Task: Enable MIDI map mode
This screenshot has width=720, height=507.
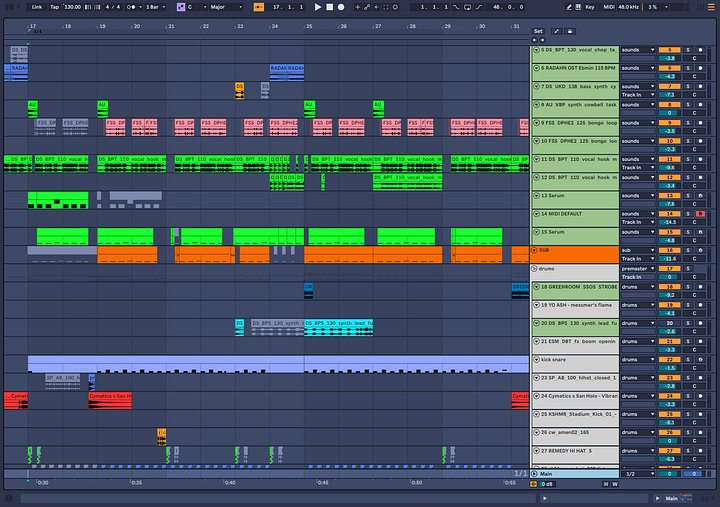Action: click(x=609, y=7)
